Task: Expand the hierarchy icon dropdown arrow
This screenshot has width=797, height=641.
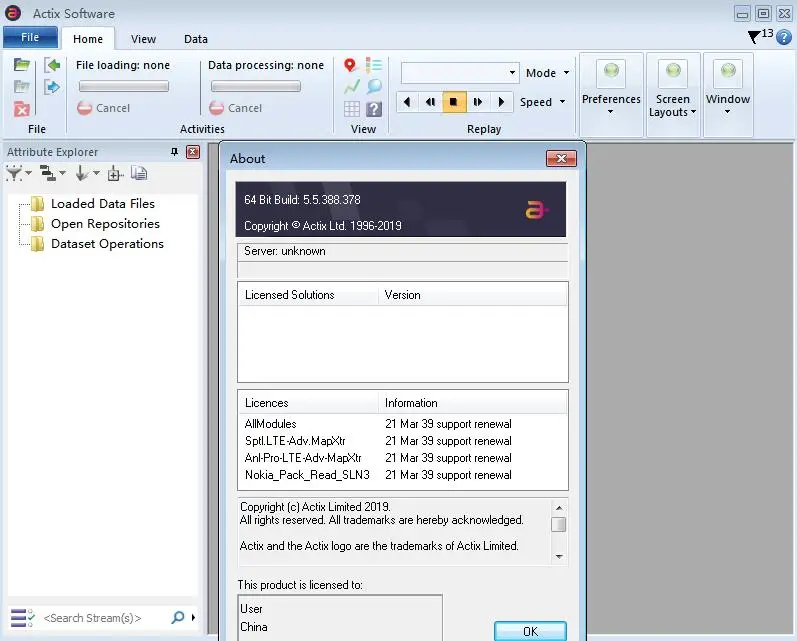Action: click(x=62, y=173)
